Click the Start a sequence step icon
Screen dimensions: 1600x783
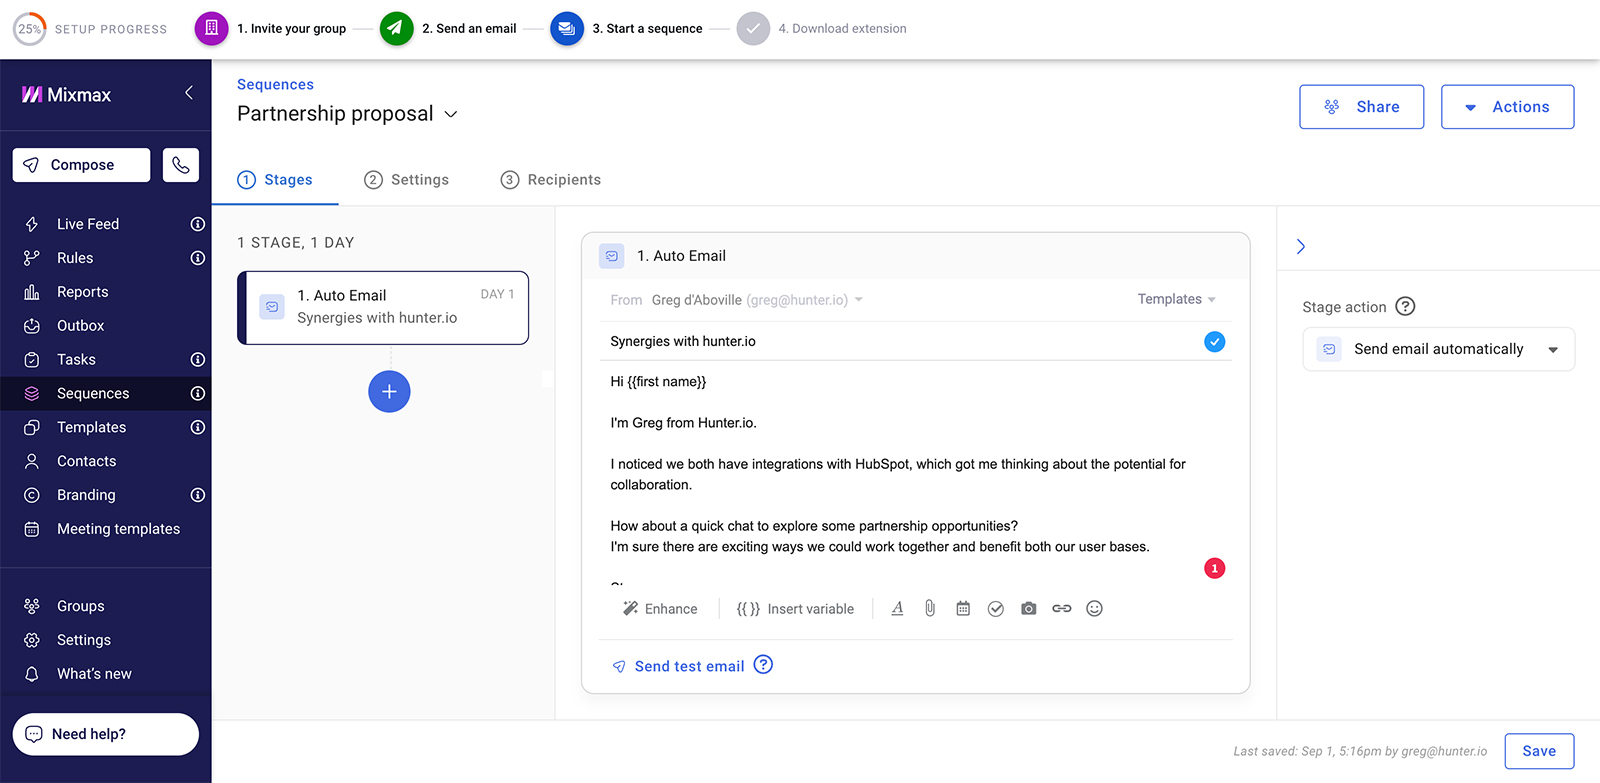(x=567, y=28)
